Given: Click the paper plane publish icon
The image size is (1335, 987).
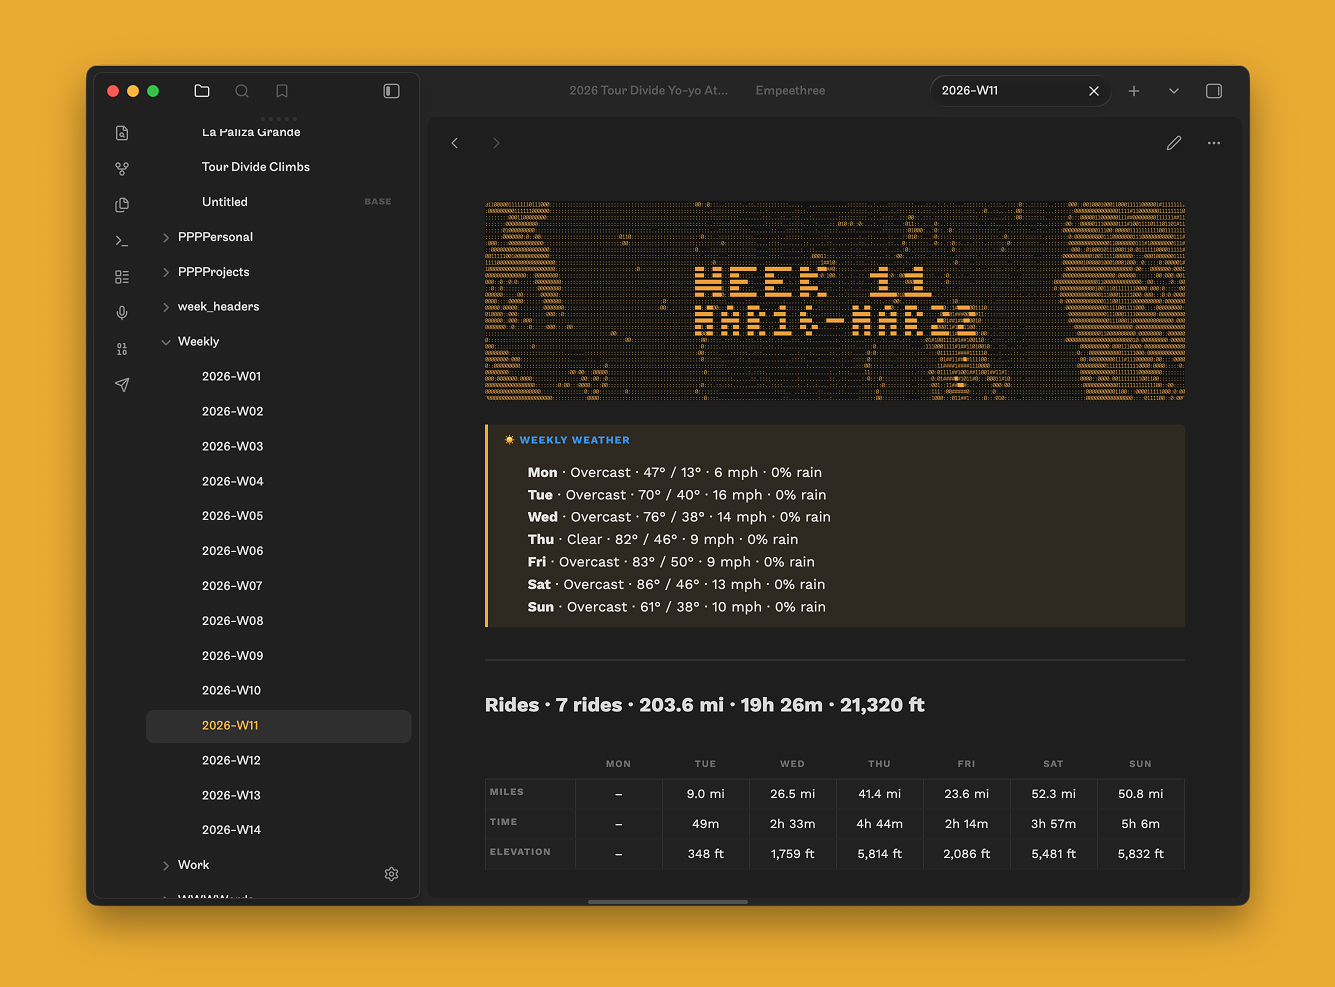Looking at the screenshot, I should point(122,385).
